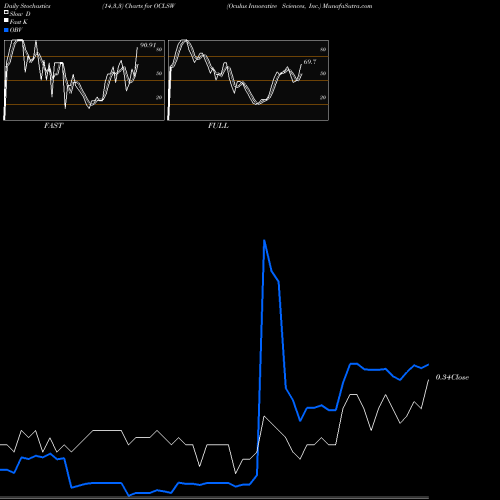Click the FAST stochastic chart thumbnail
This screenshot has width=500, height=500.
pos(84,80)
